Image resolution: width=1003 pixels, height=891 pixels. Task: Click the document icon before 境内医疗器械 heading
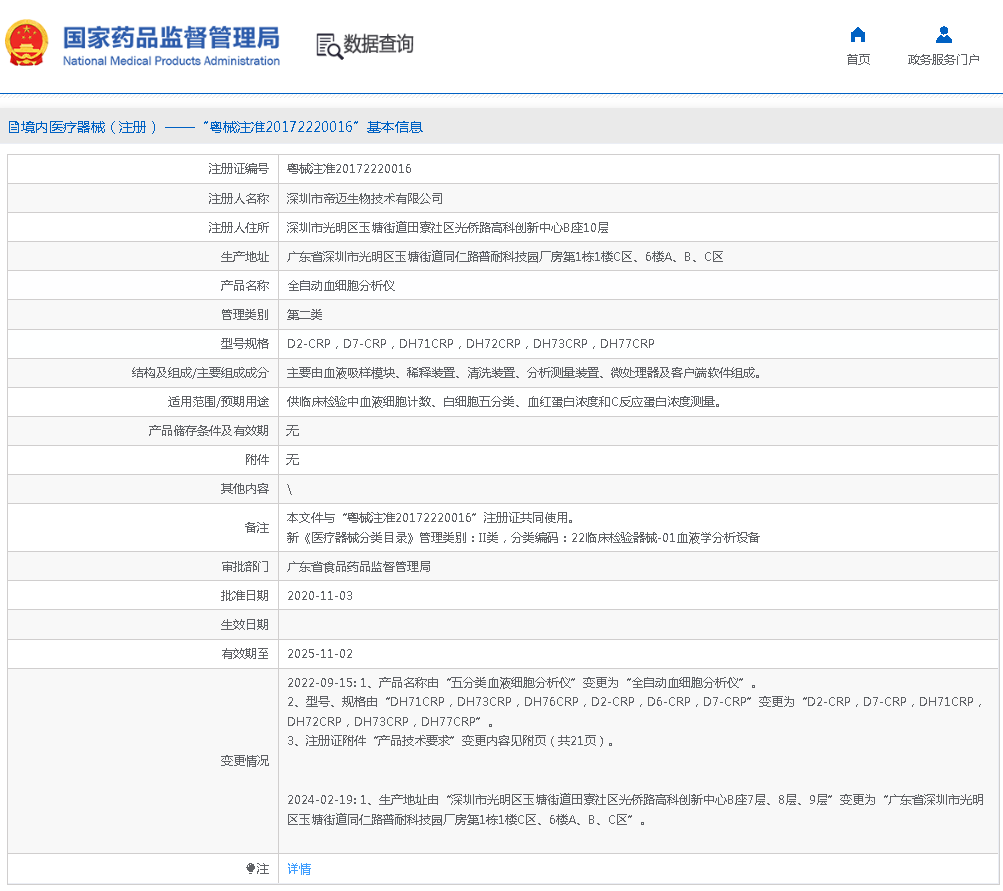[13, 127]
